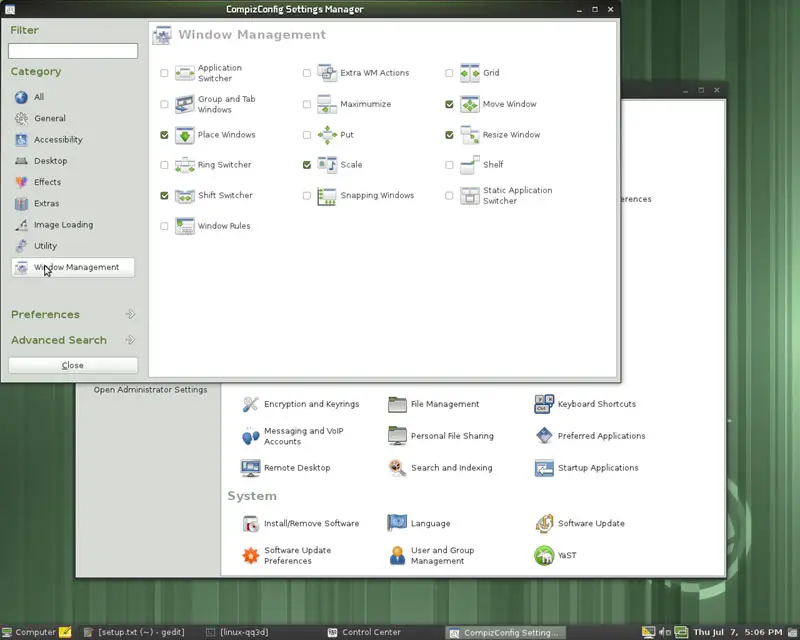Enable the Group and Tab Windows checkbox
Image resolution: width=800 pixels, height=640 pixels.
(x=164, y=104)
